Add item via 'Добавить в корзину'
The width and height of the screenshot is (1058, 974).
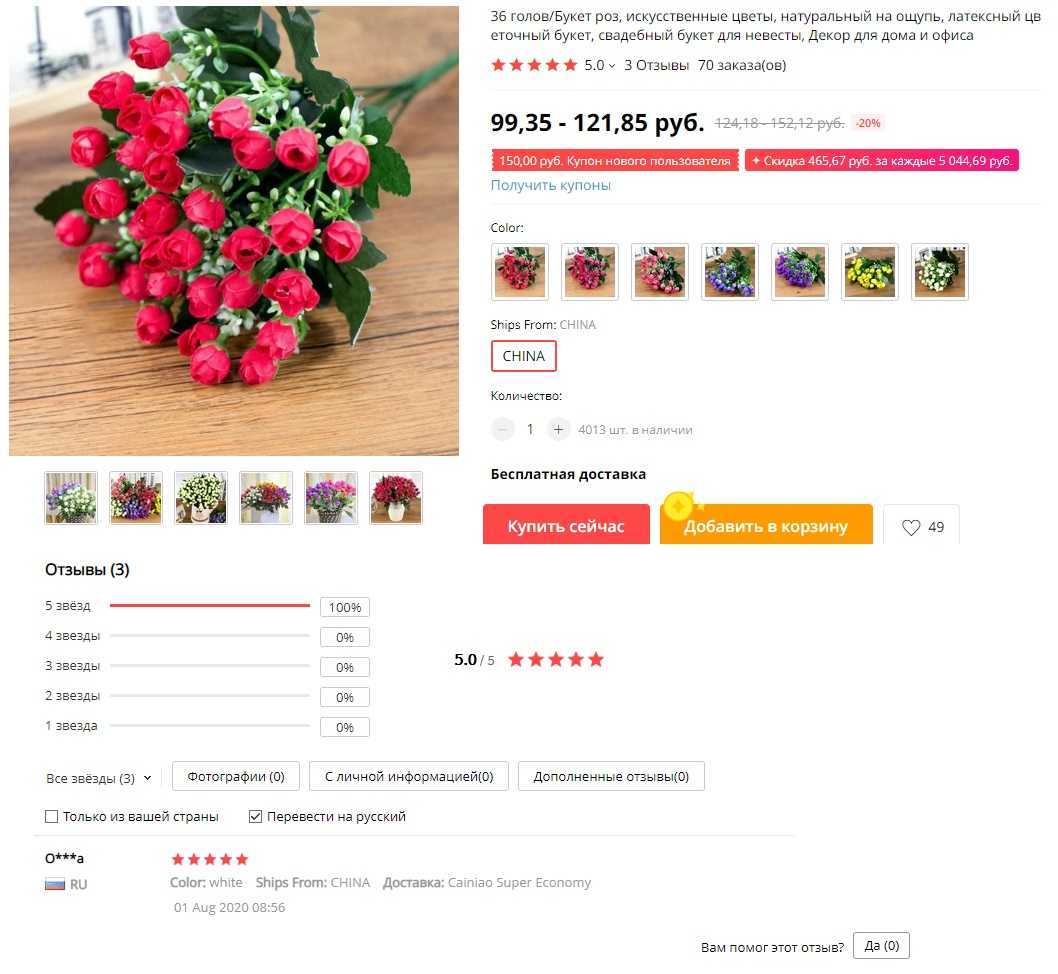tap(766, 525)
